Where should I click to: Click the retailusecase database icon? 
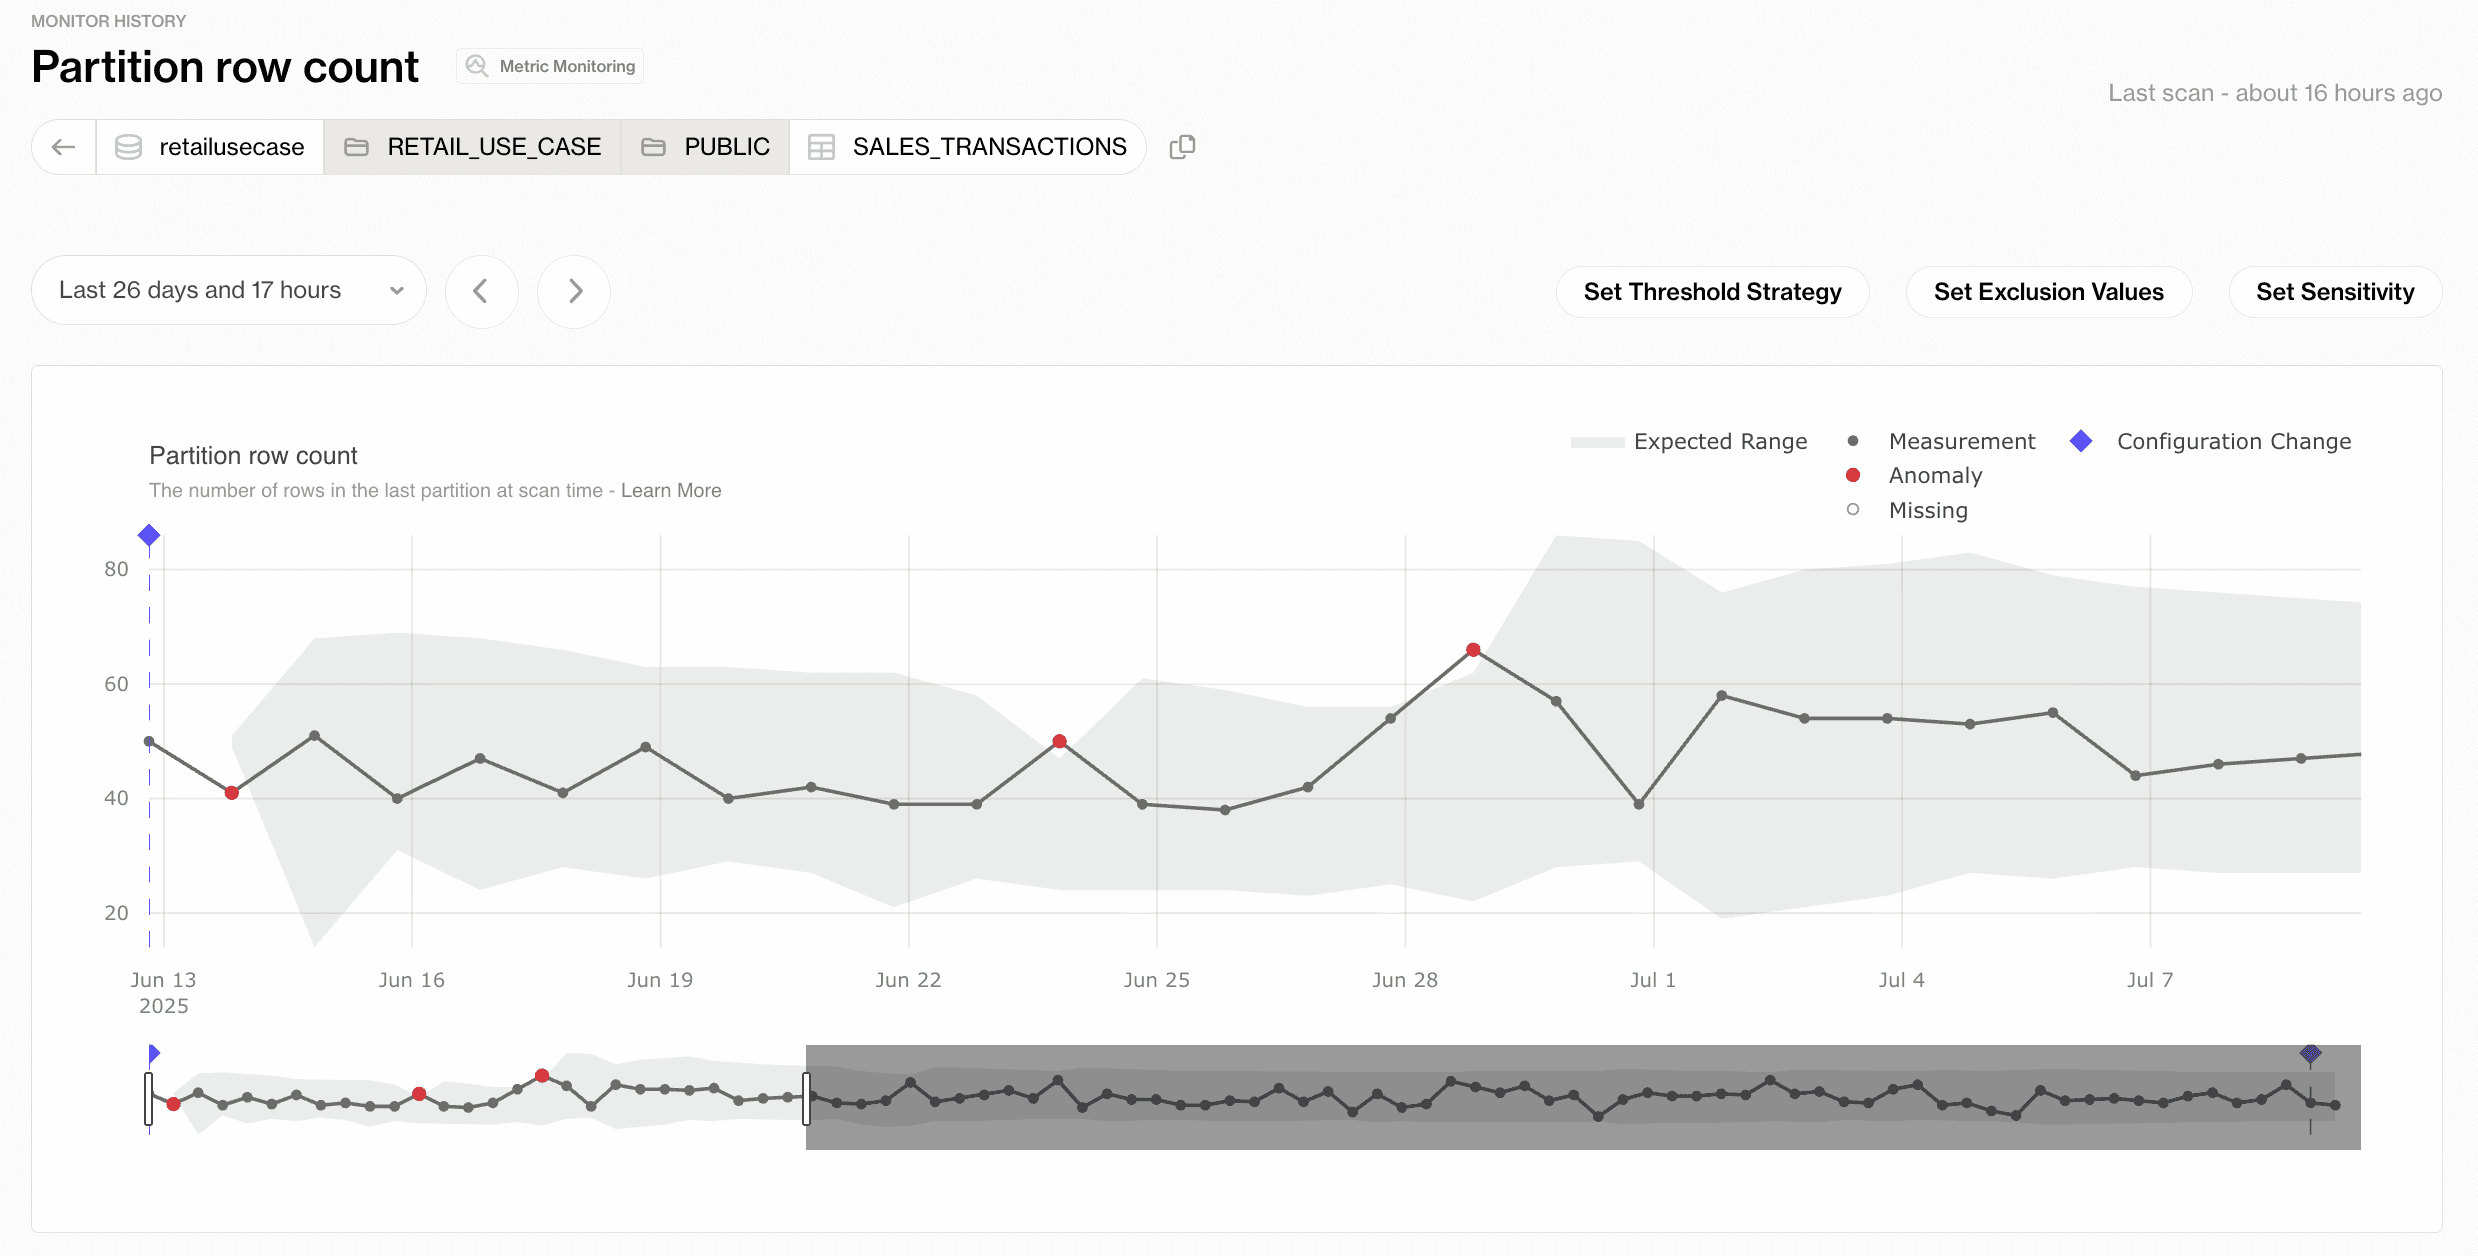[128, 147]
